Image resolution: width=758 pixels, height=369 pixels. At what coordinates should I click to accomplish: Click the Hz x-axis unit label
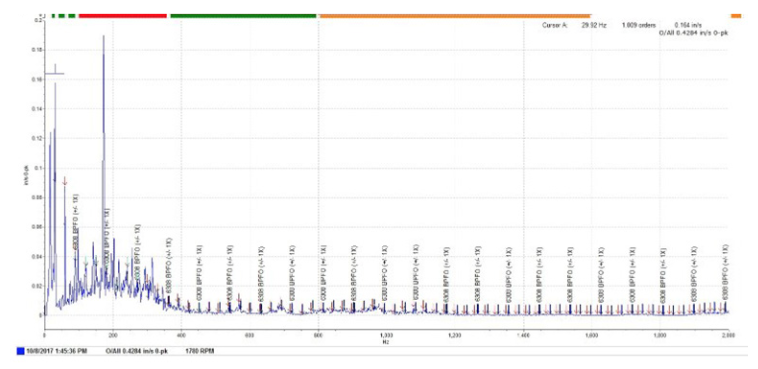386,341
